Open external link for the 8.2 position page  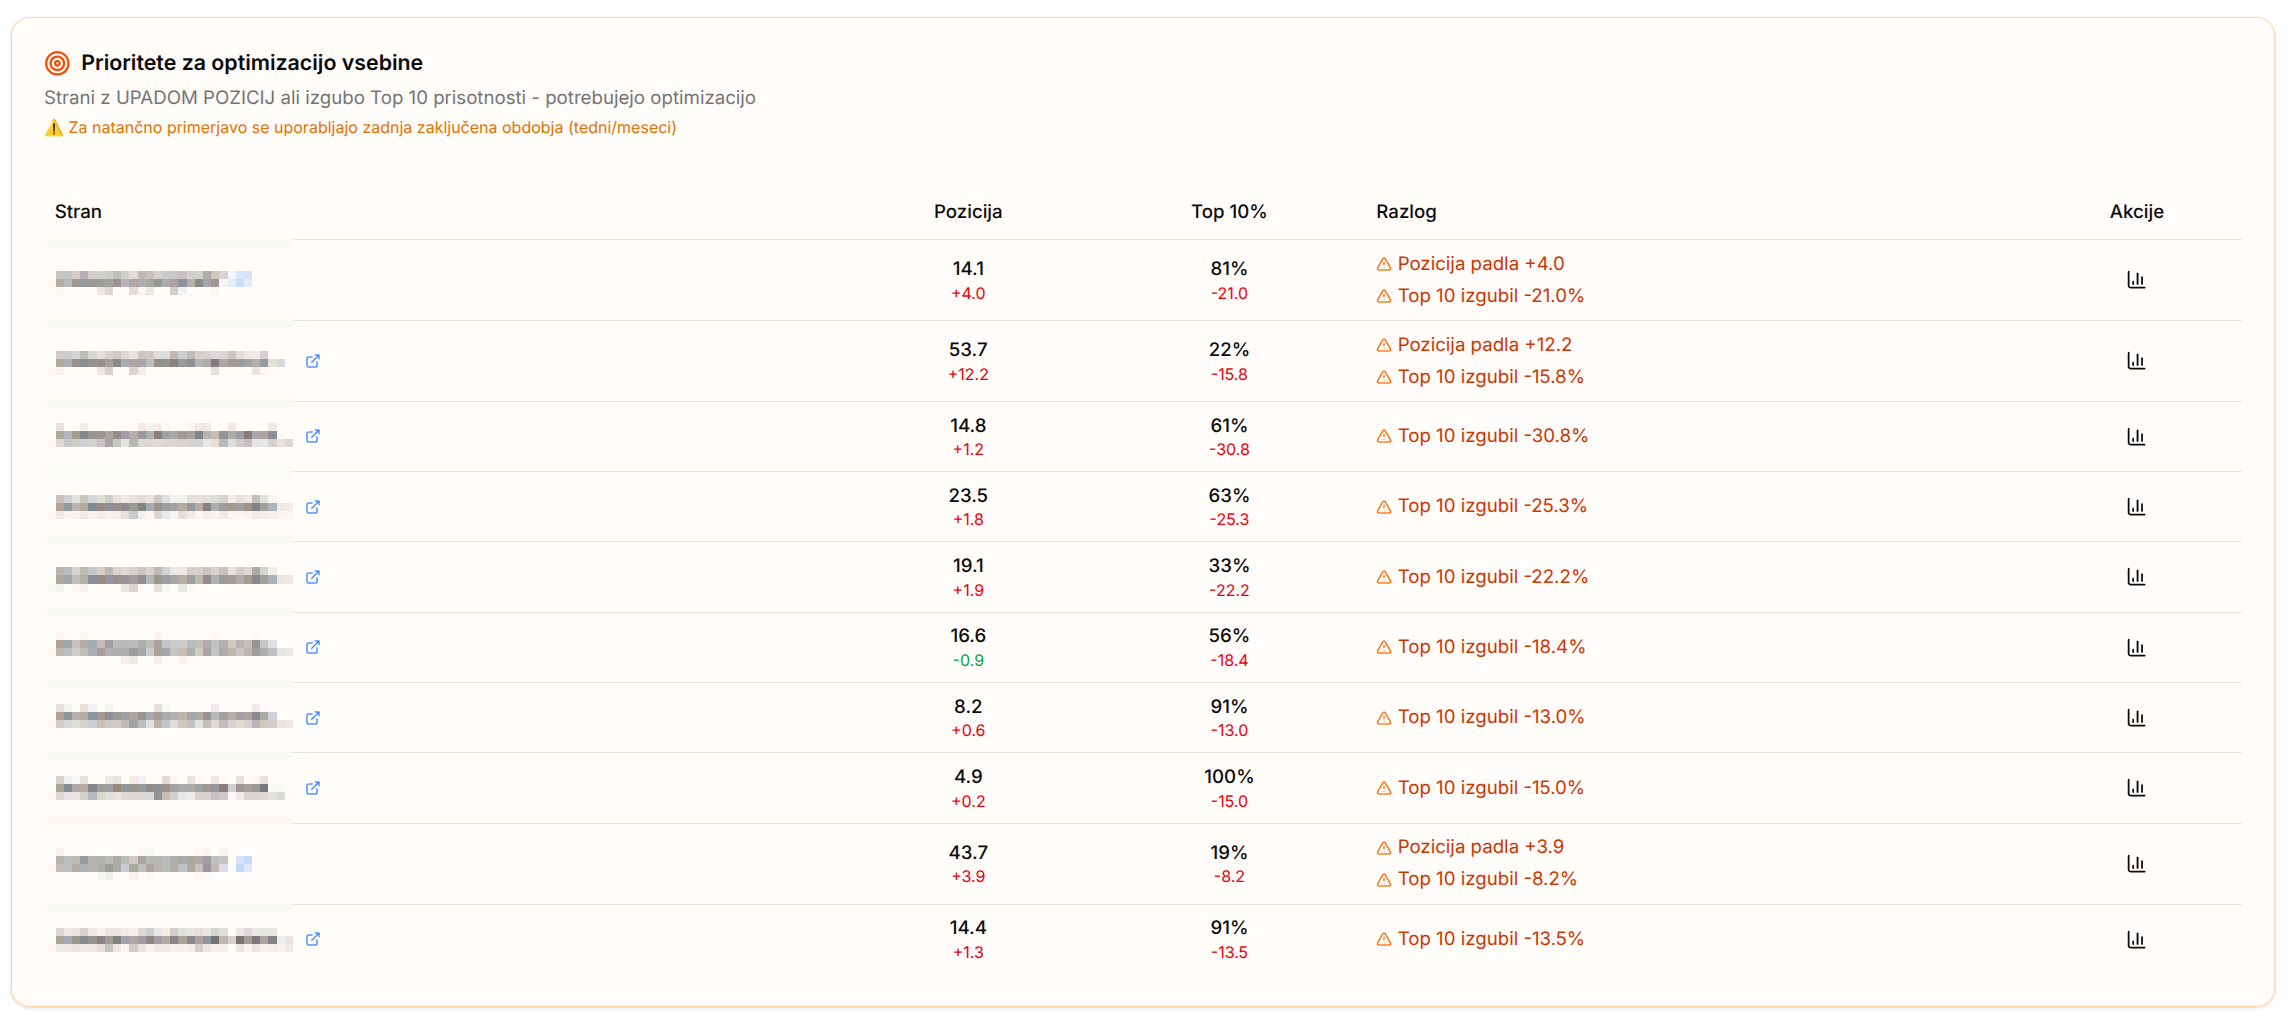[313, 718]
